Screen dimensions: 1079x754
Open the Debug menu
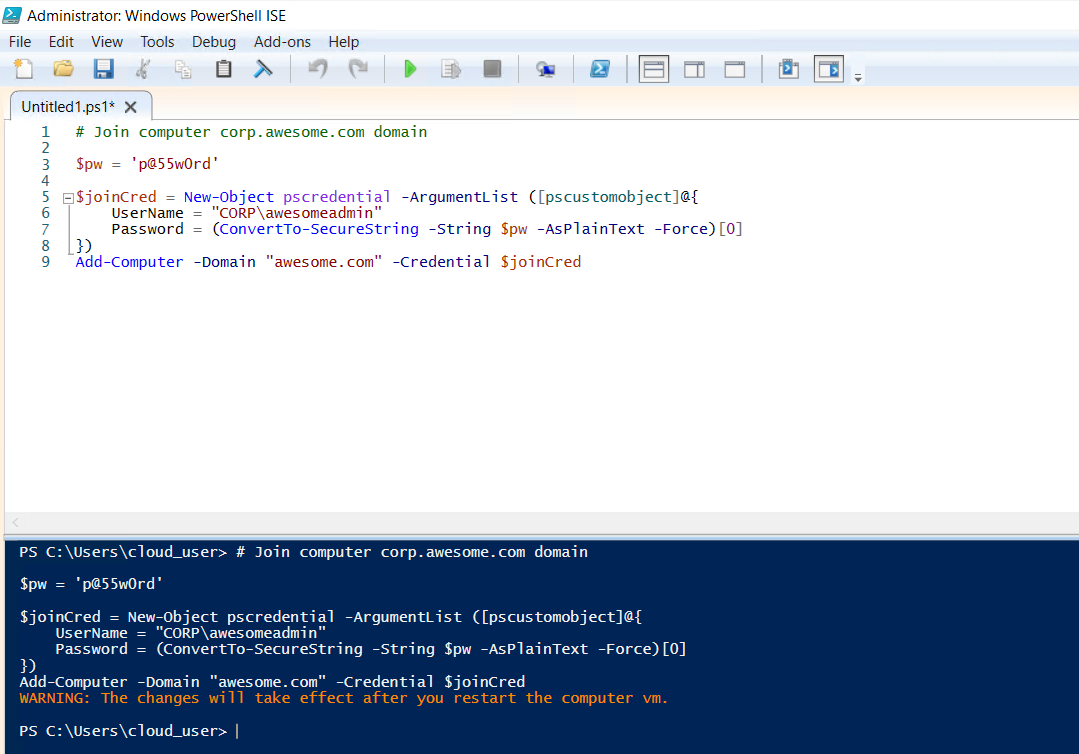tap(214, 42)
